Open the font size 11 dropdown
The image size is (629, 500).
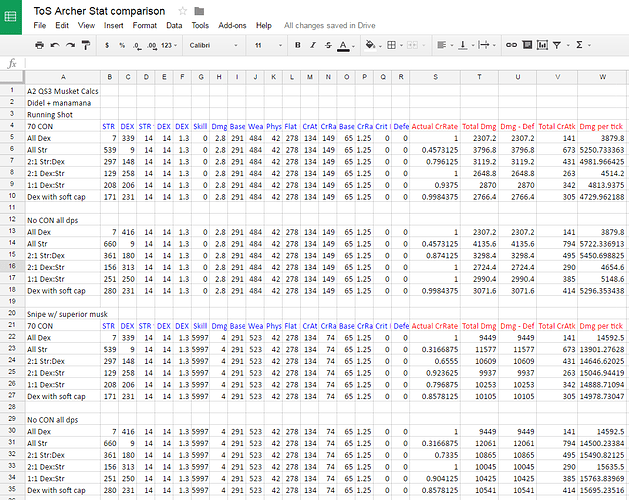pyautogui.click(x=265, y=45)
